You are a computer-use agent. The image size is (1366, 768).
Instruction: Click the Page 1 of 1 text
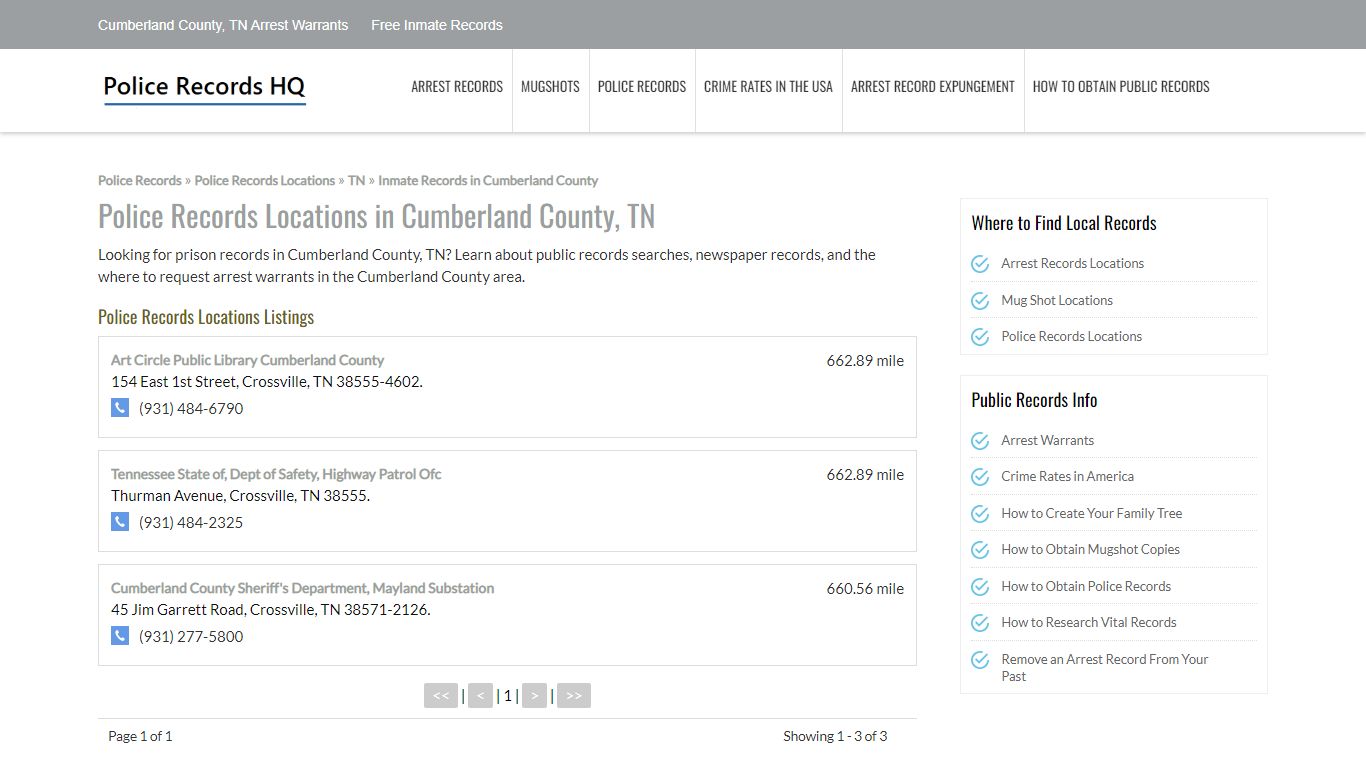pyautogui.click(x=140, y=737)
